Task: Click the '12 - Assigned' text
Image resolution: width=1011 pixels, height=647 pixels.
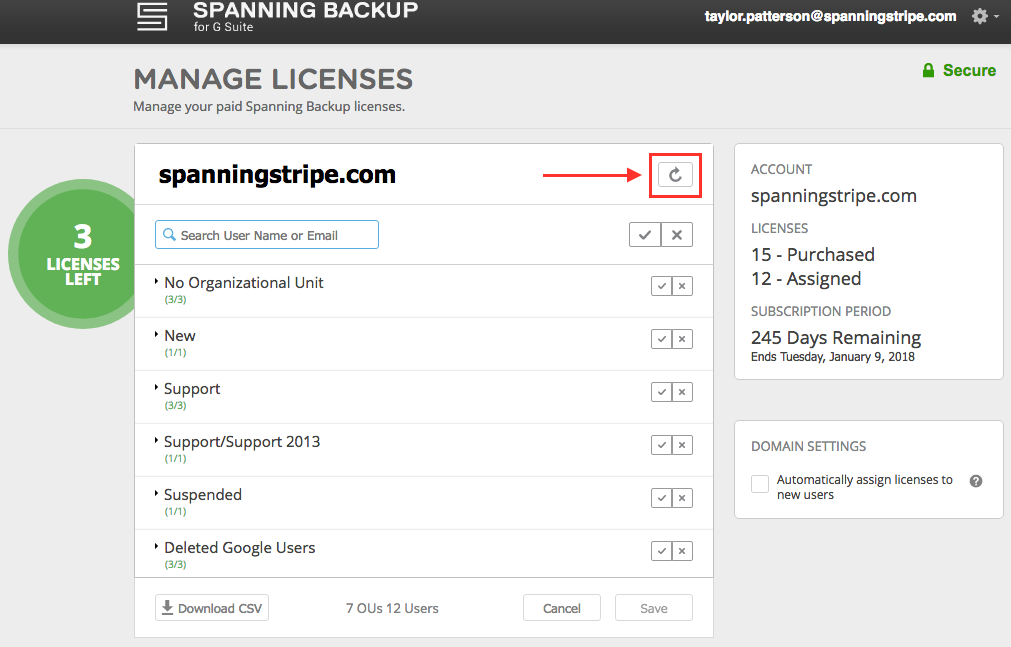Action: (x=806, y=279)
